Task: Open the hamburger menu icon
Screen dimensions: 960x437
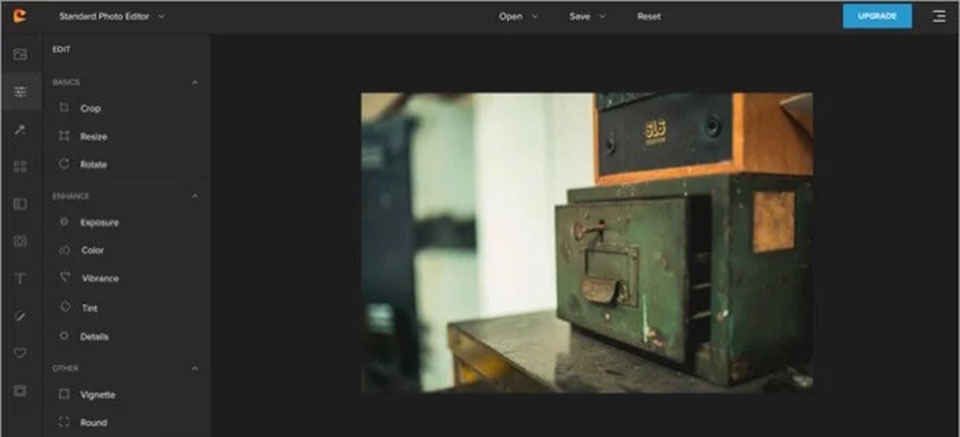Action: coord(939,16)
